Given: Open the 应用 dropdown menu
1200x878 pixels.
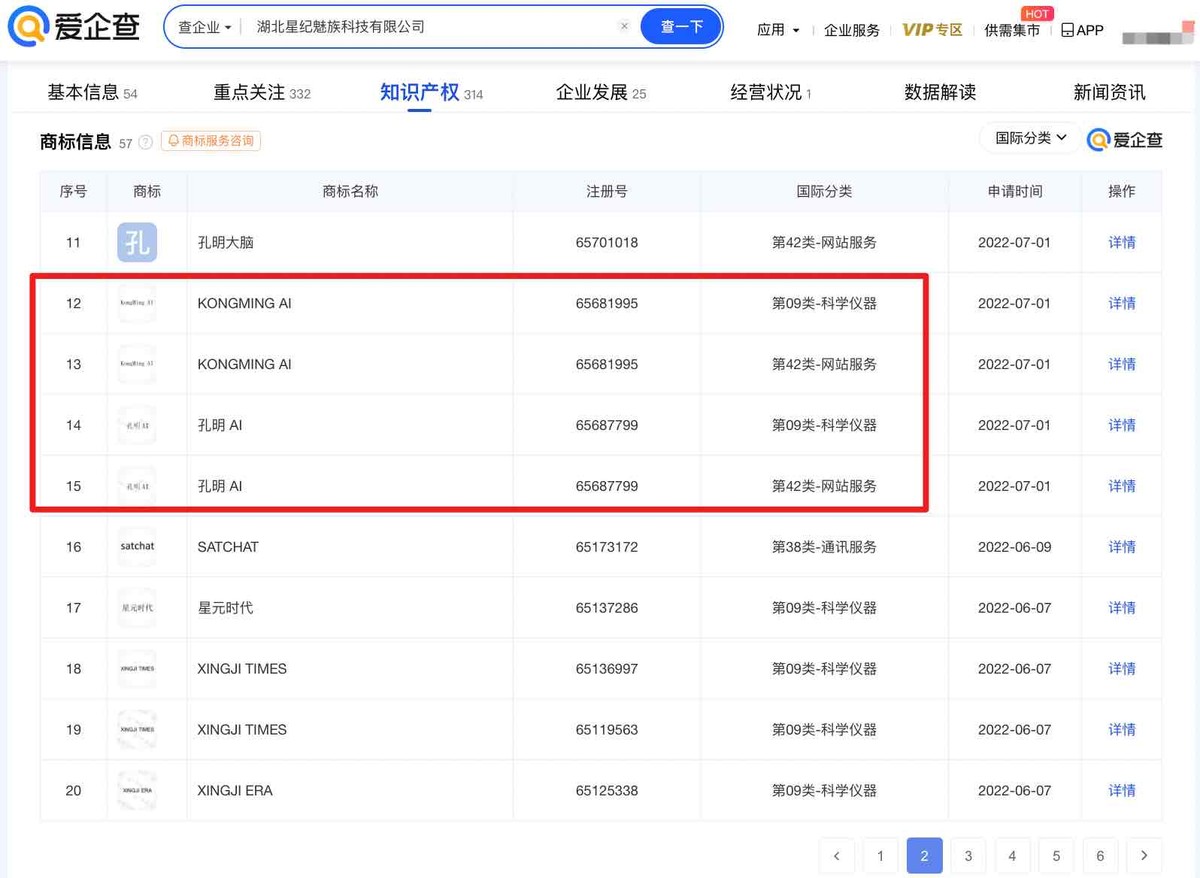Looking at the screenshot, I should pos(778,30).
